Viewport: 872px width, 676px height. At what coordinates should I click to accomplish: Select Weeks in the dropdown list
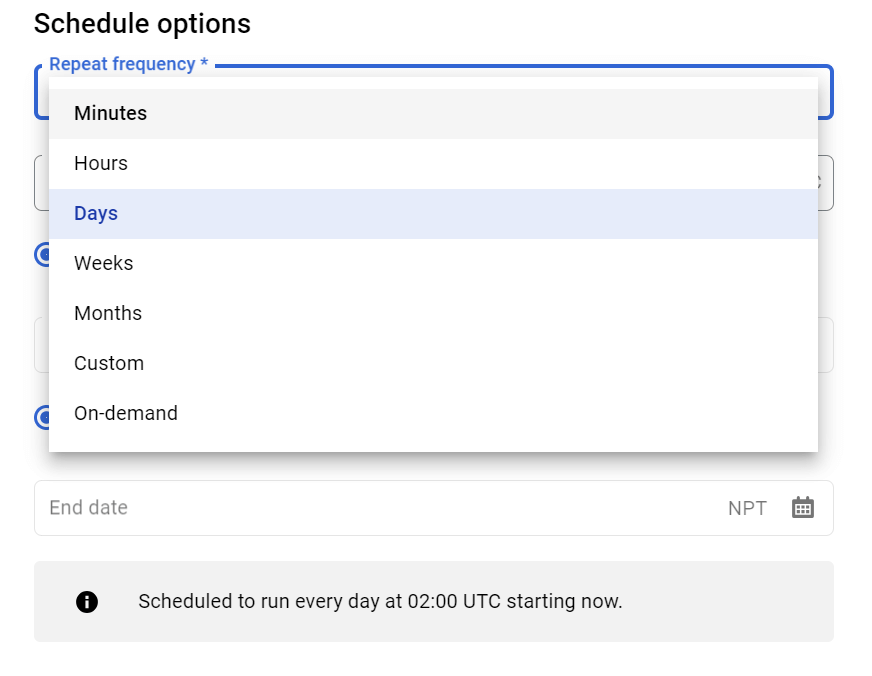tap(433, 264)
